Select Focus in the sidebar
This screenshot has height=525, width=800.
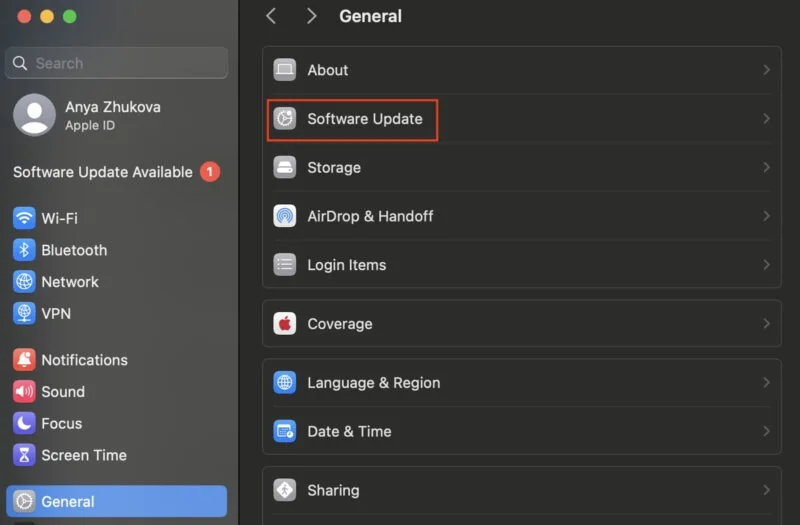pyautogui.click(x=117, y=423)
